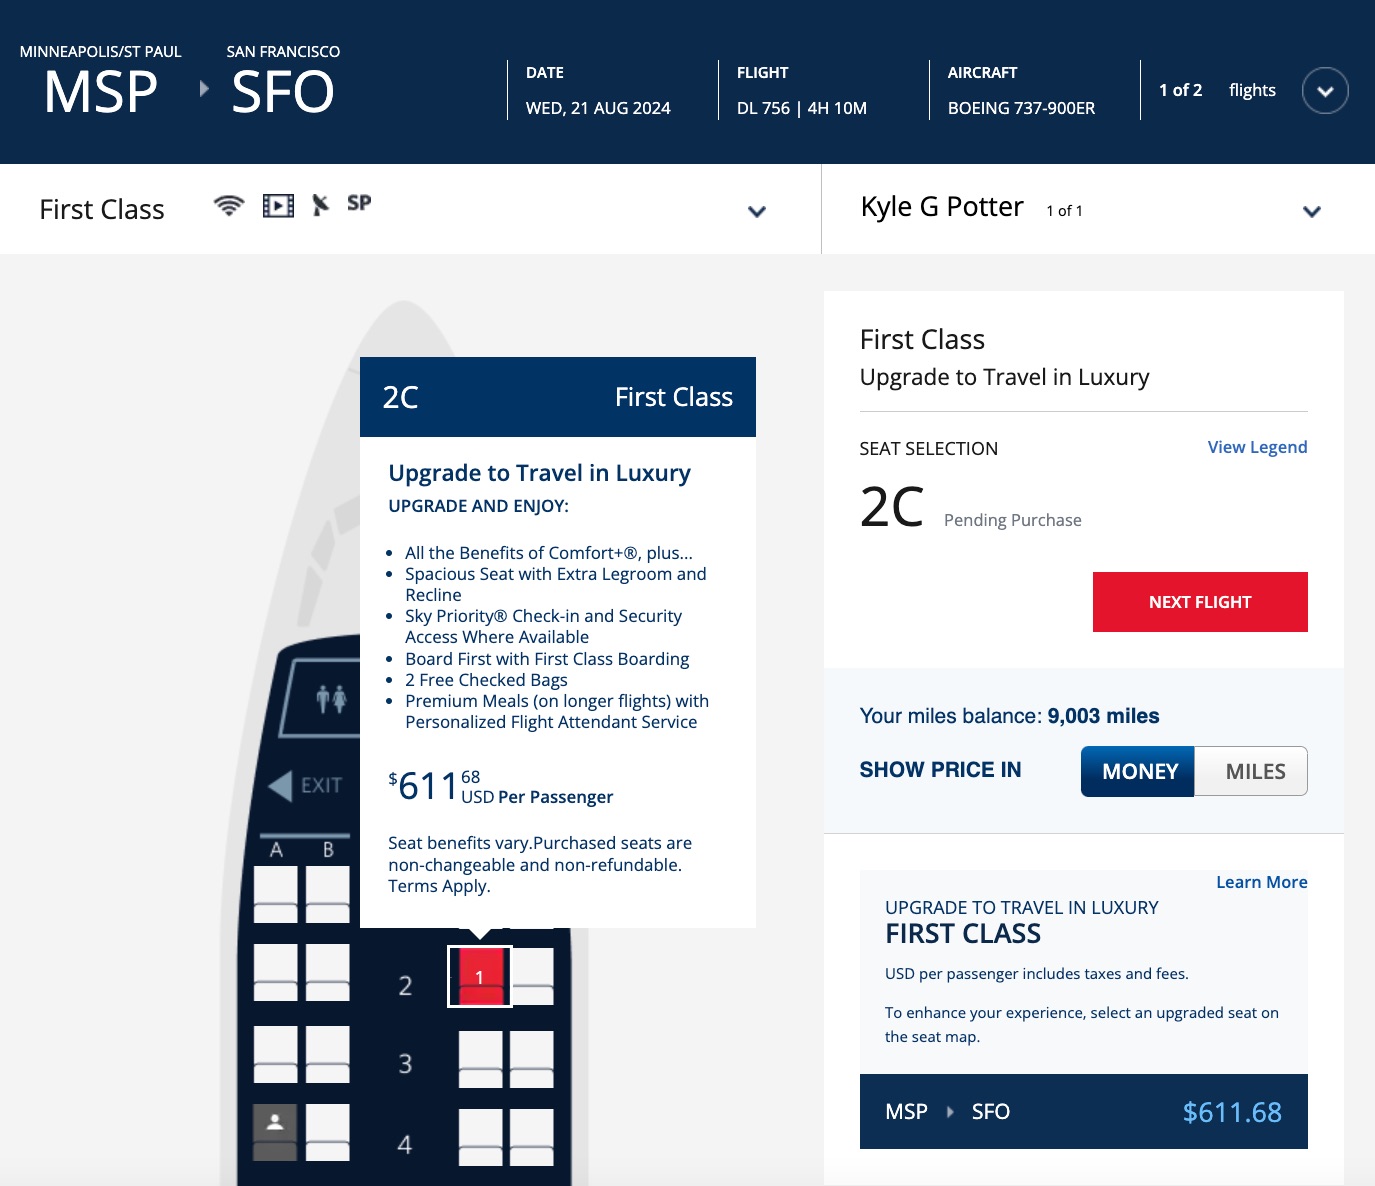Click the SP Sky Priority icon

pyautogui.click(x=358, y=202)
